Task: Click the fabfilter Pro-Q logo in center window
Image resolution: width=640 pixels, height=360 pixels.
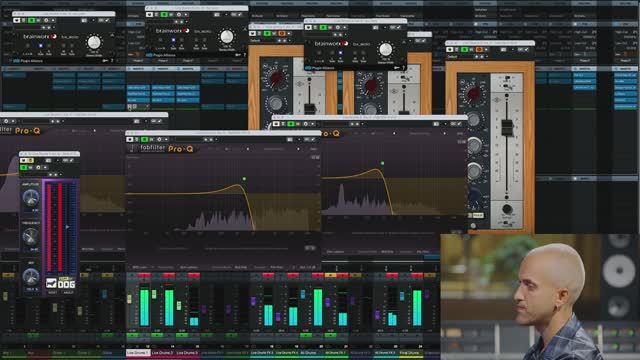Action: (x=167, y=149)
